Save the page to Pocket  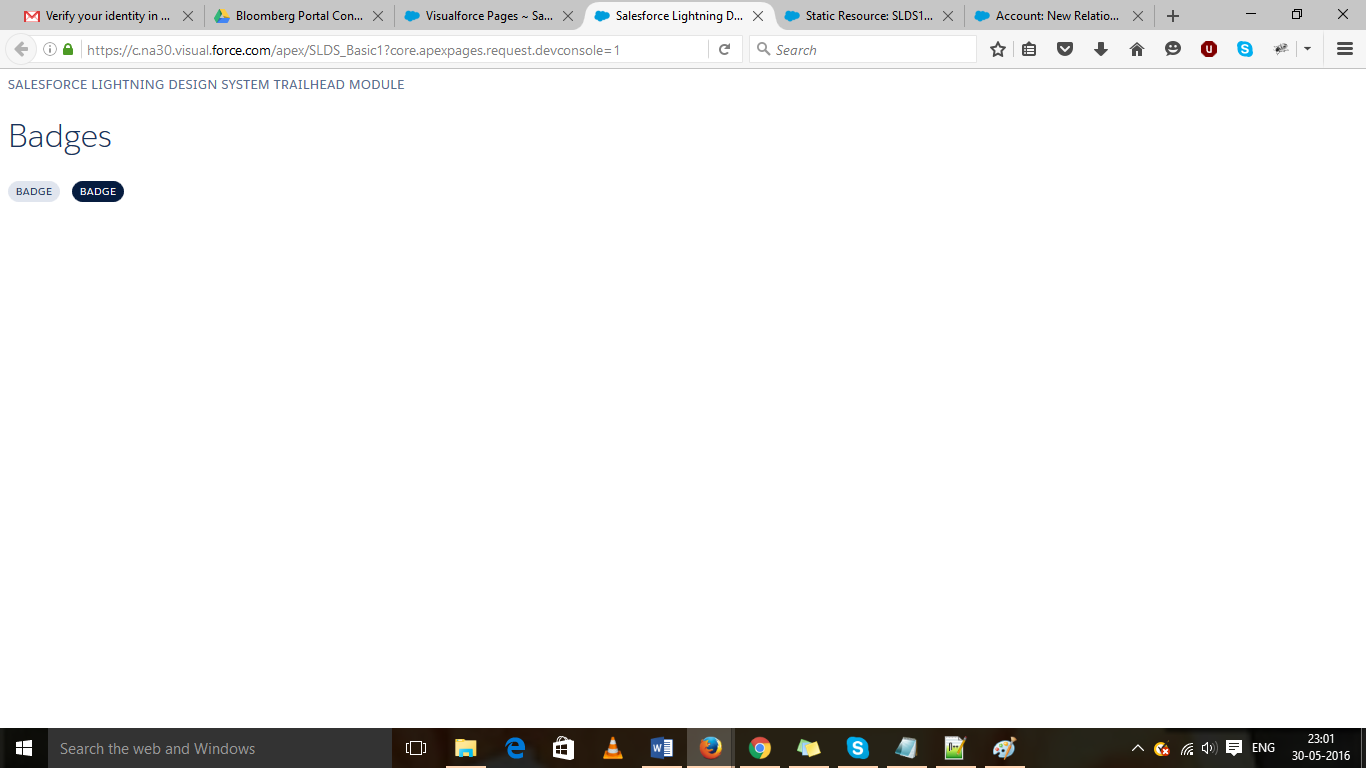(1064, 48)
